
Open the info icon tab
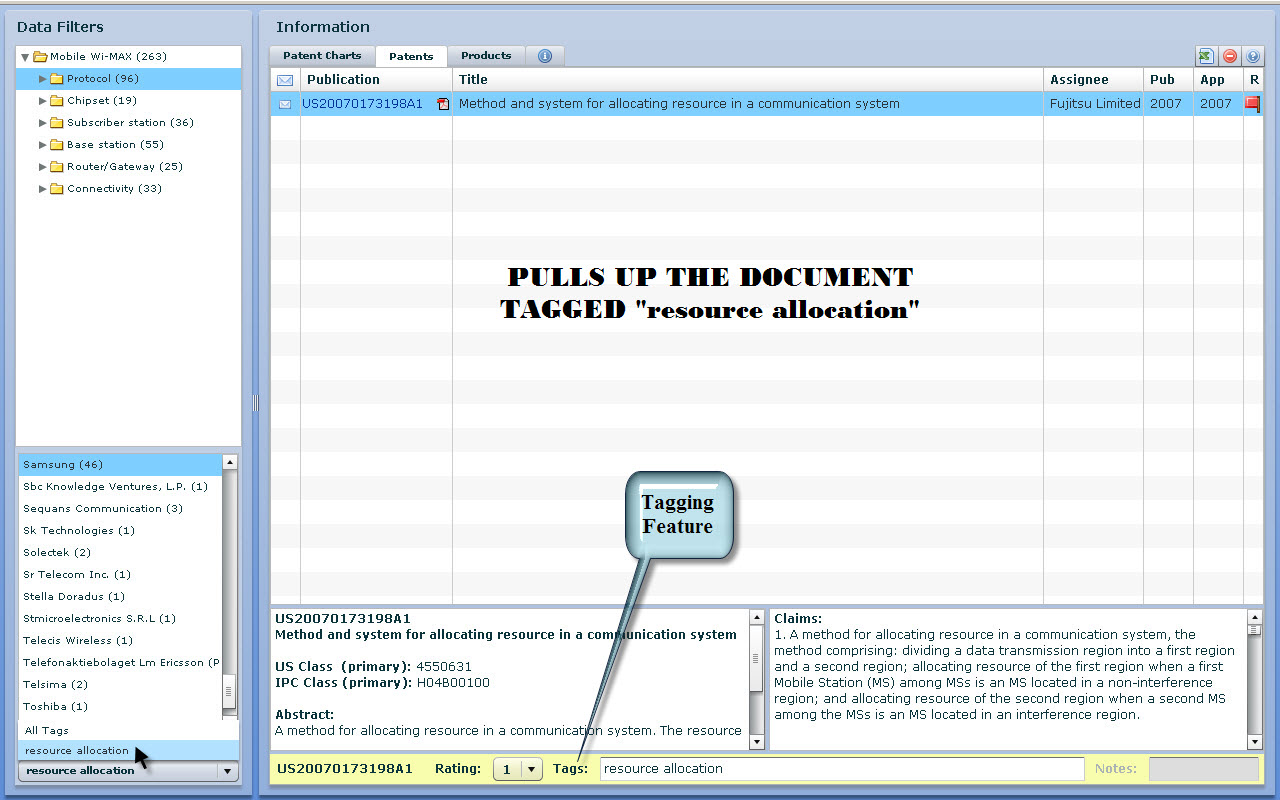[545, 56]
